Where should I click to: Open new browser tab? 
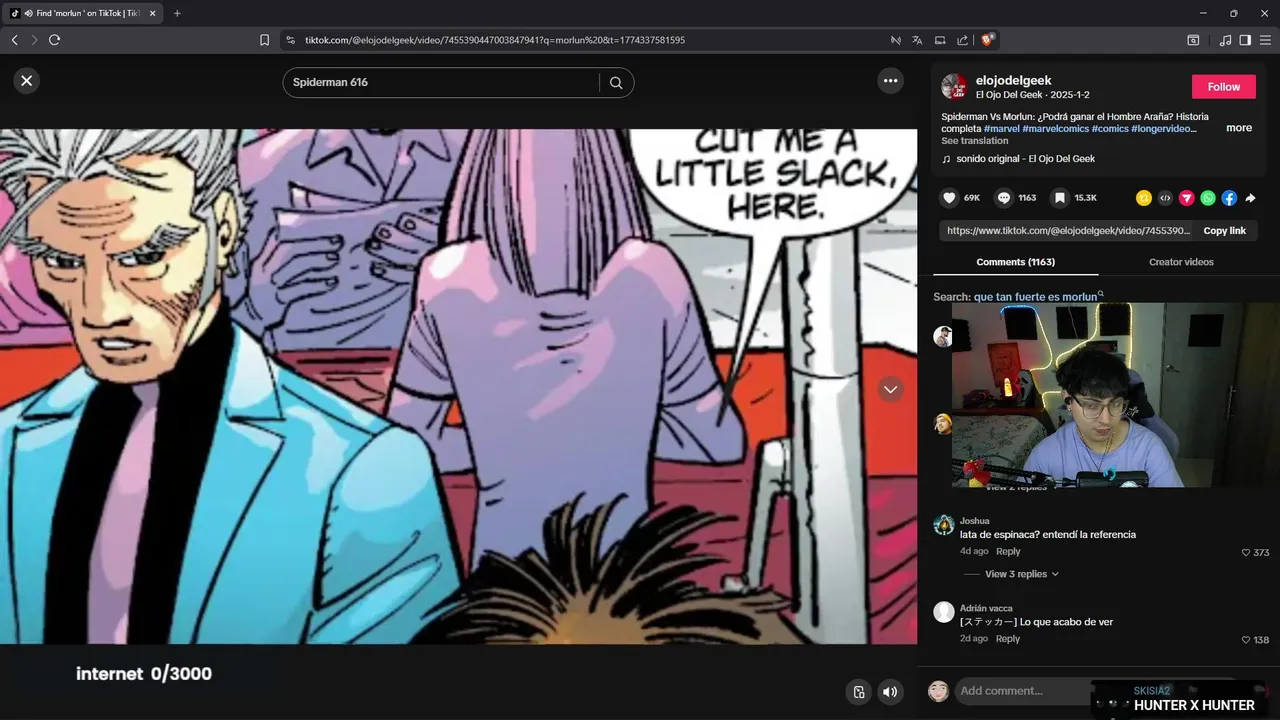pyautogui.click(x=177, y=13)
